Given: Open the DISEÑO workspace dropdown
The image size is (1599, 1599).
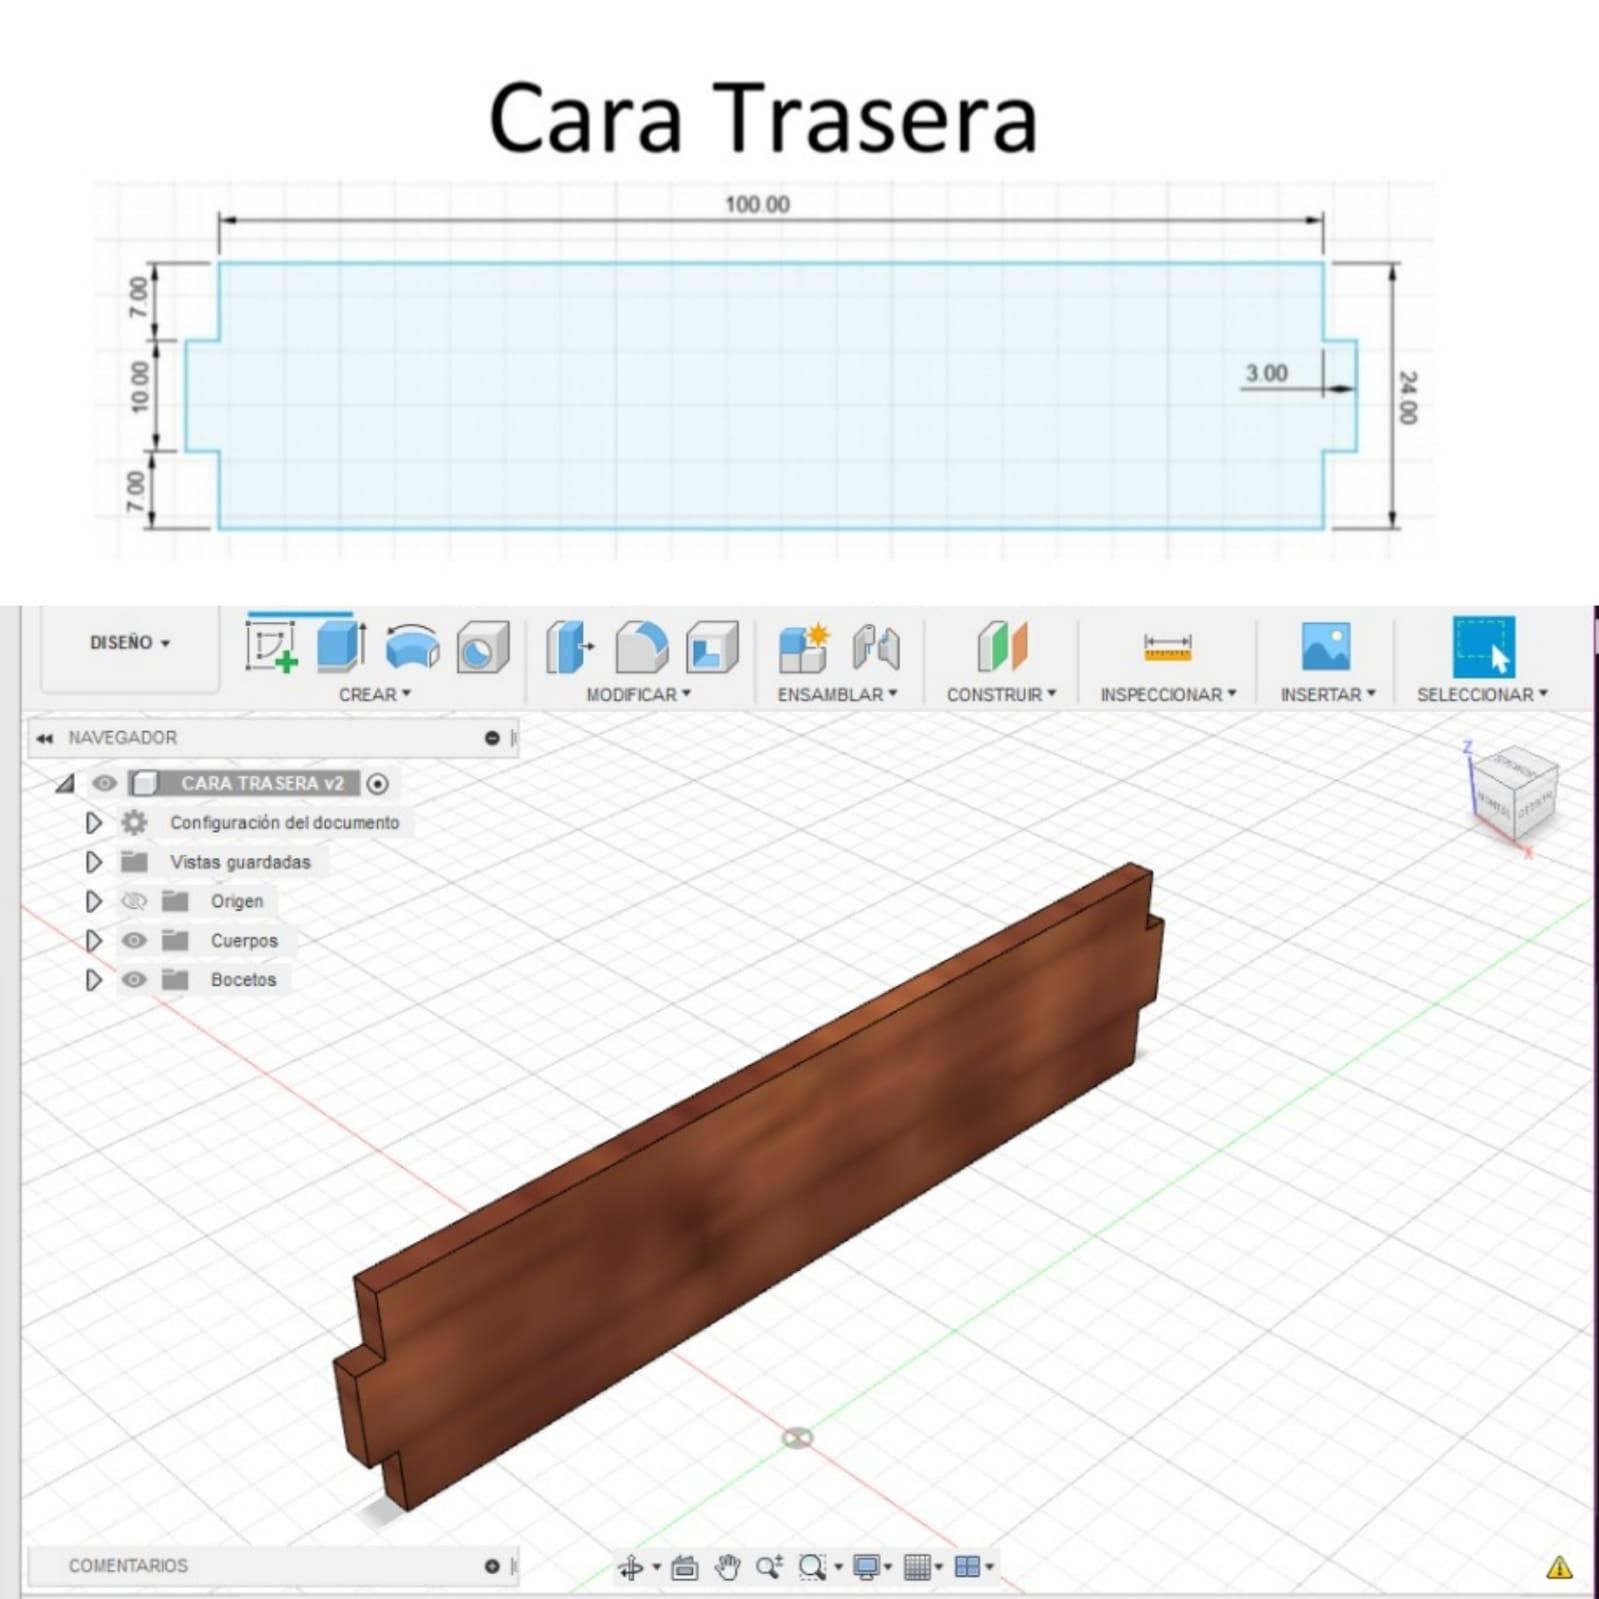Looking at the screenshot, I should (130, 643).
